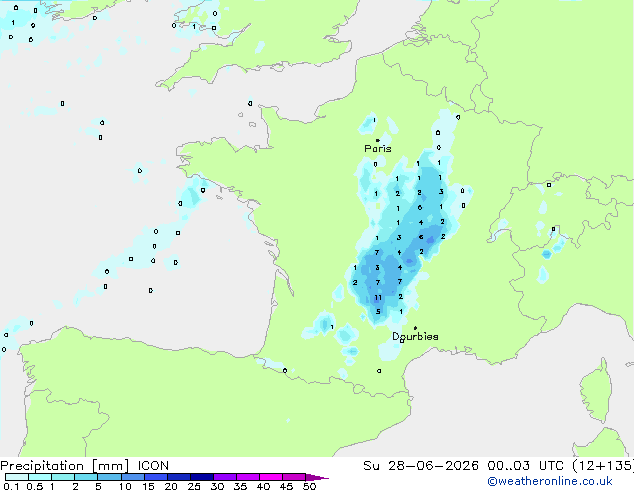Pick the 0.1–0.5 mm legend swatch
This screenshot has width=634, height=490.
coord(17,477)
